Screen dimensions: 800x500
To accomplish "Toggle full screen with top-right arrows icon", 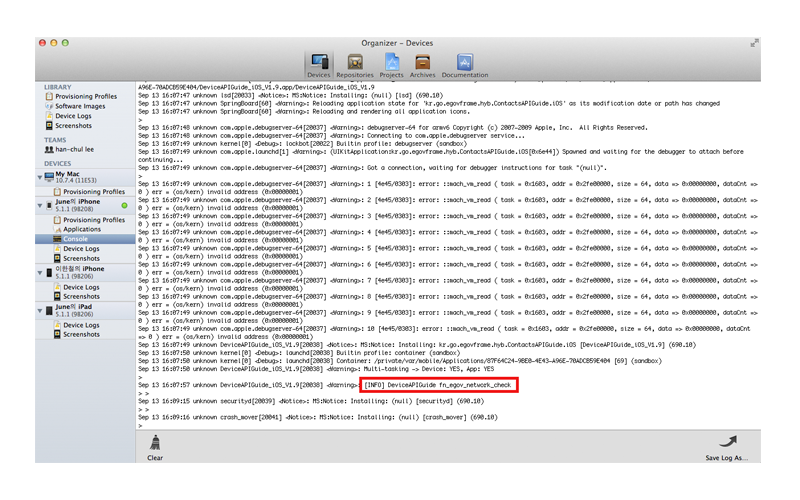I will [x=753, y=43].
